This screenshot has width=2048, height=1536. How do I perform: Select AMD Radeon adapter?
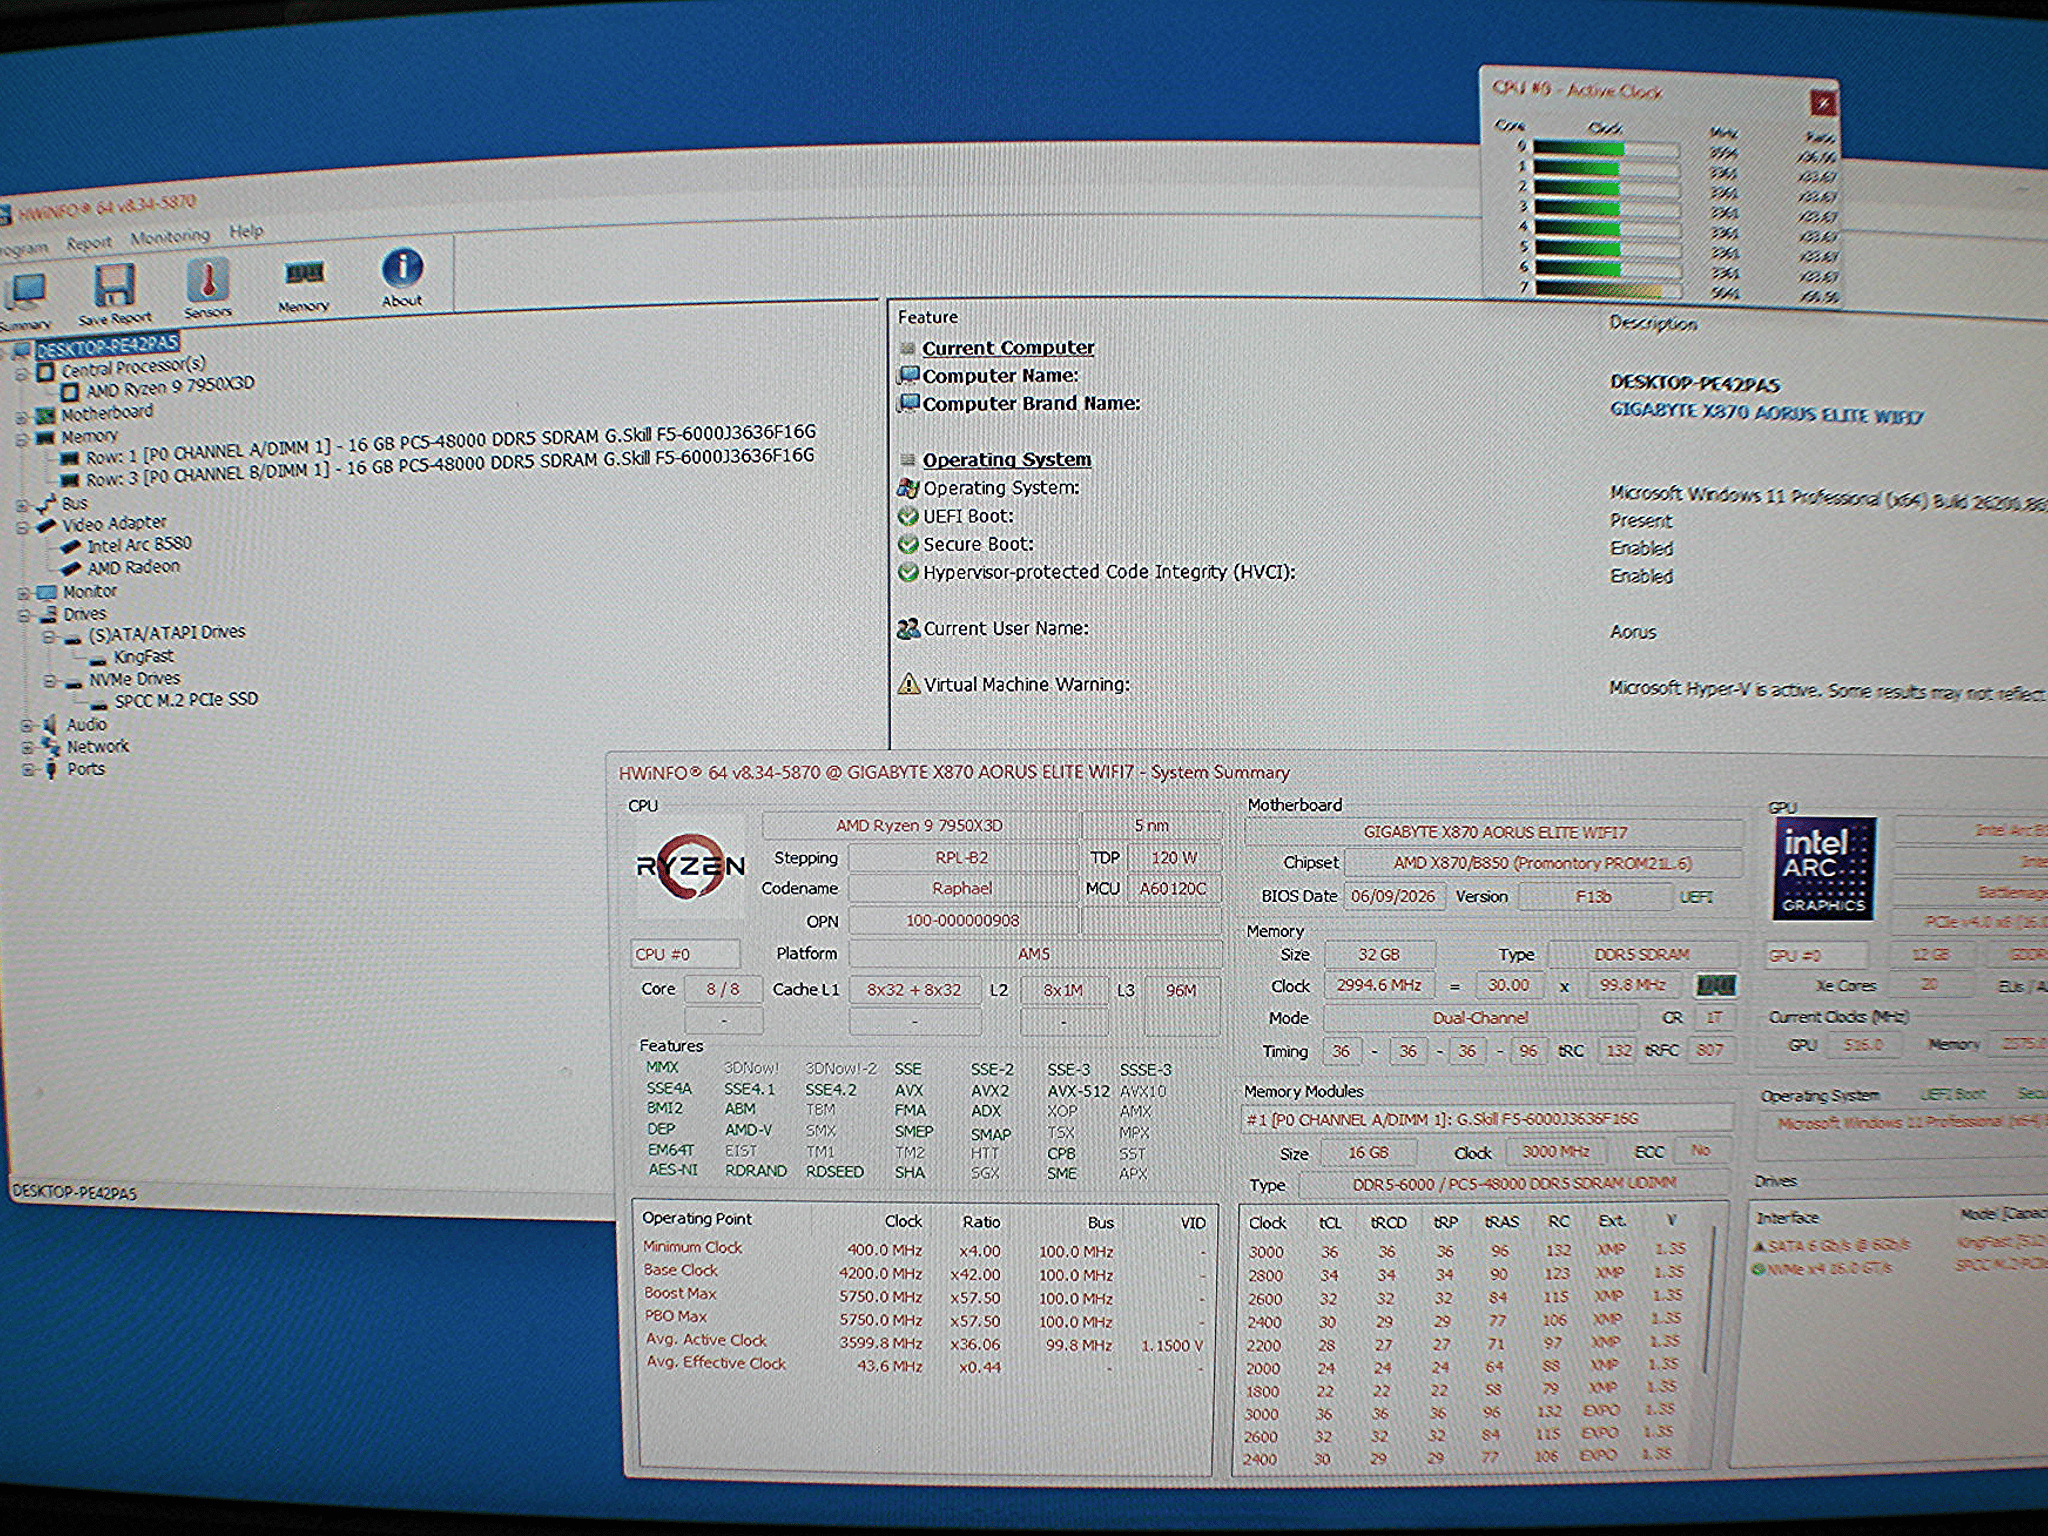pyautogui.click(x=133, y=567)
